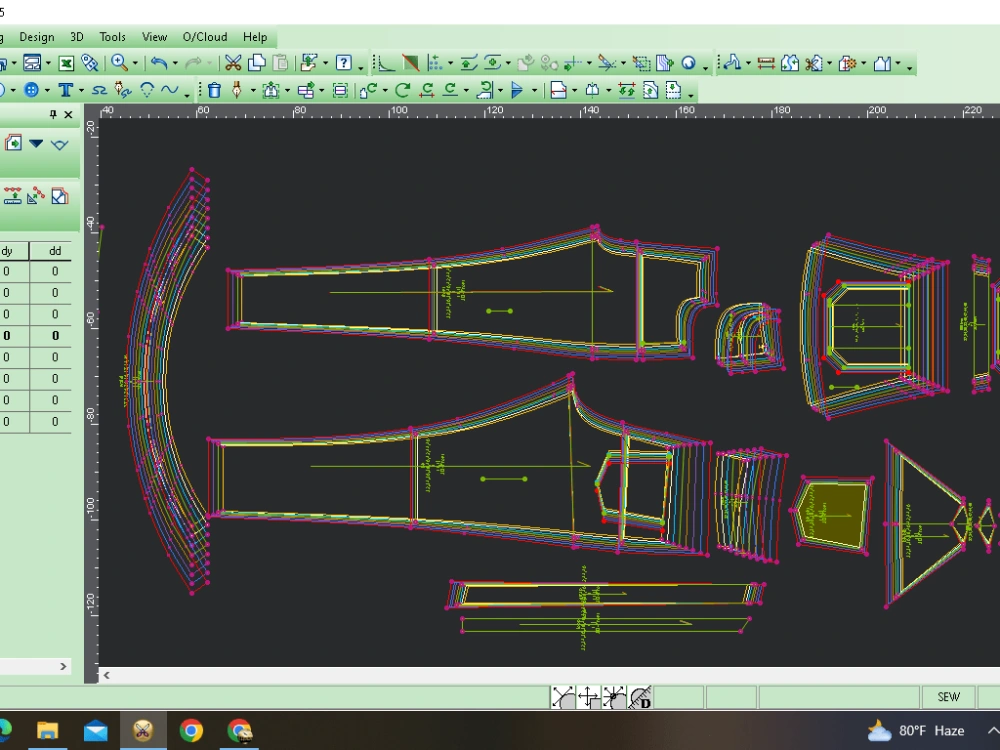Click the help question mark button

pyautogui.click(x=343, y=63)
